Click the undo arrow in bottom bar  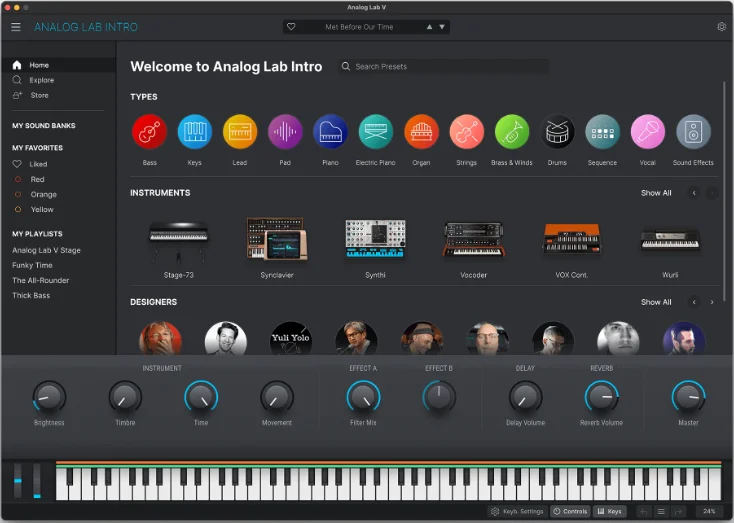644,512
